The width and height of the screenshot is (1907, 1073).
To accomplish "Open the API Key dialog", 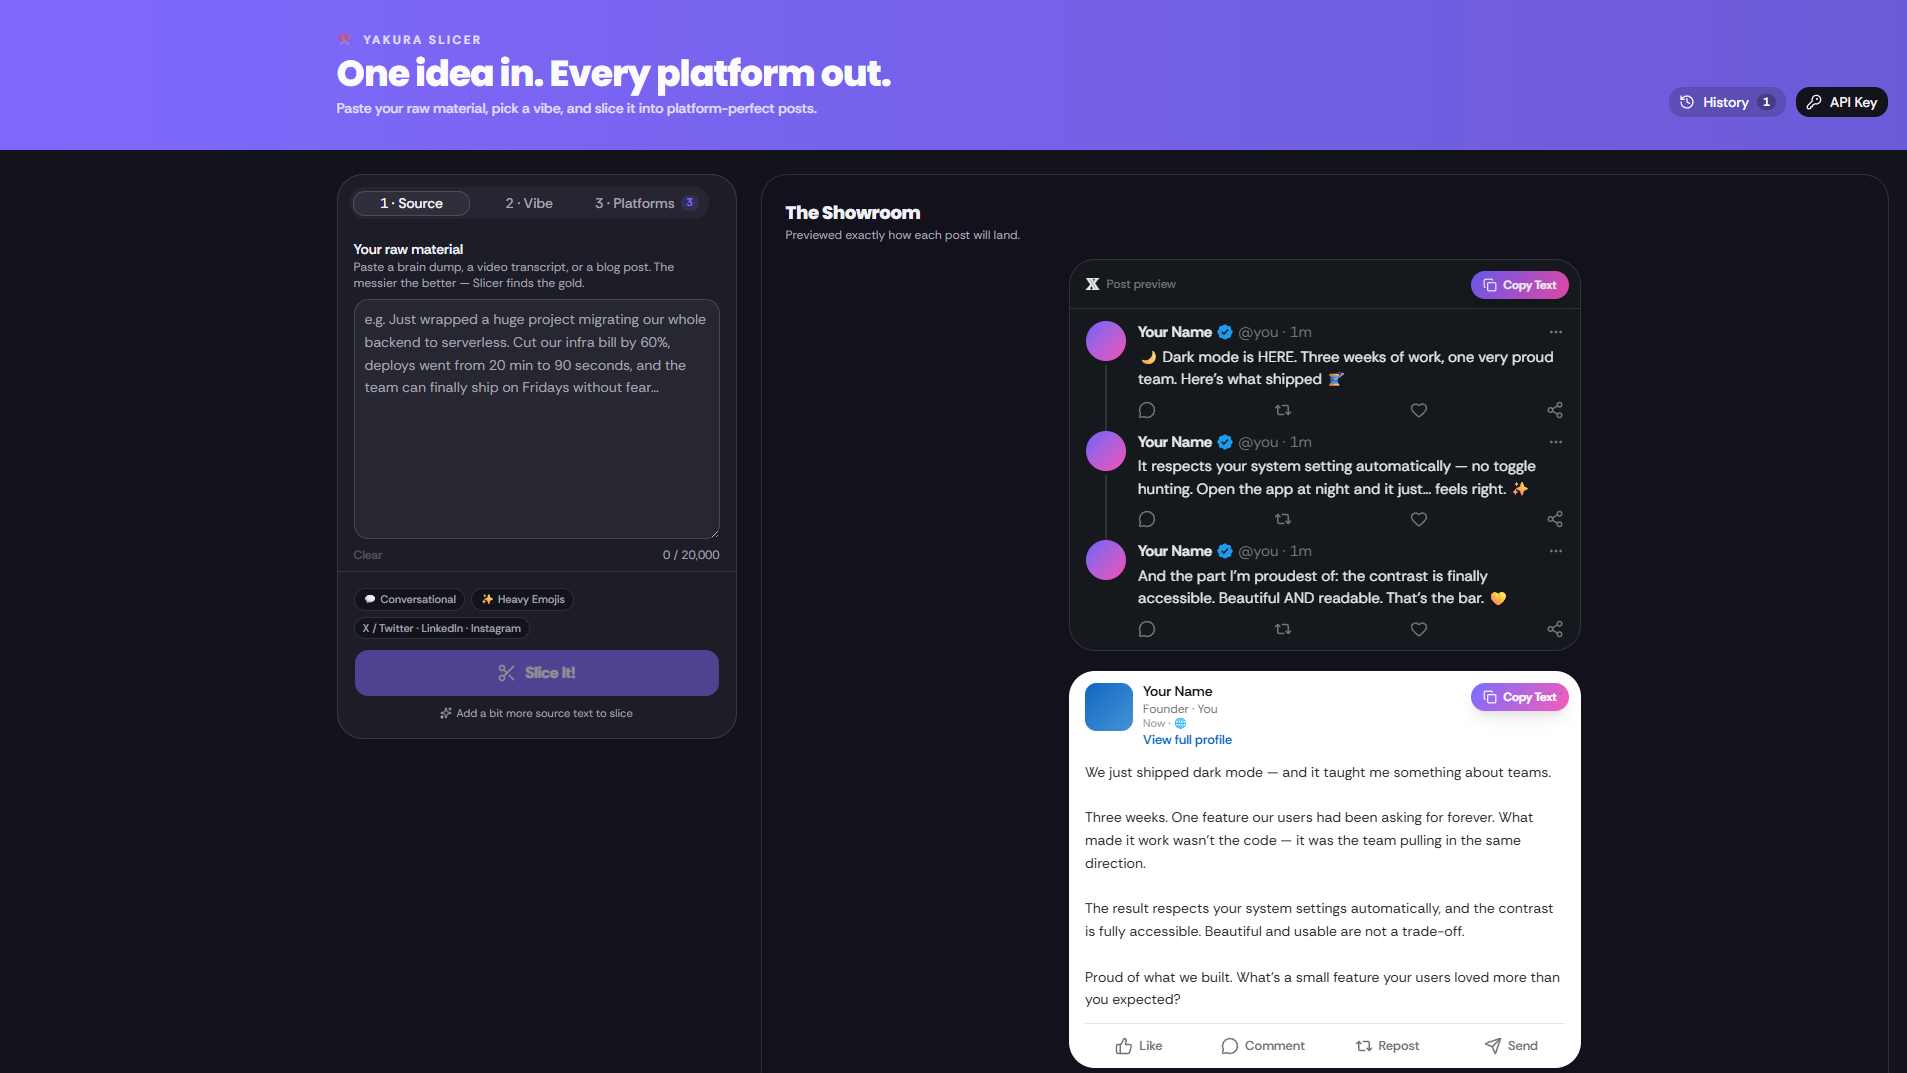I will tap(1841, 102).
